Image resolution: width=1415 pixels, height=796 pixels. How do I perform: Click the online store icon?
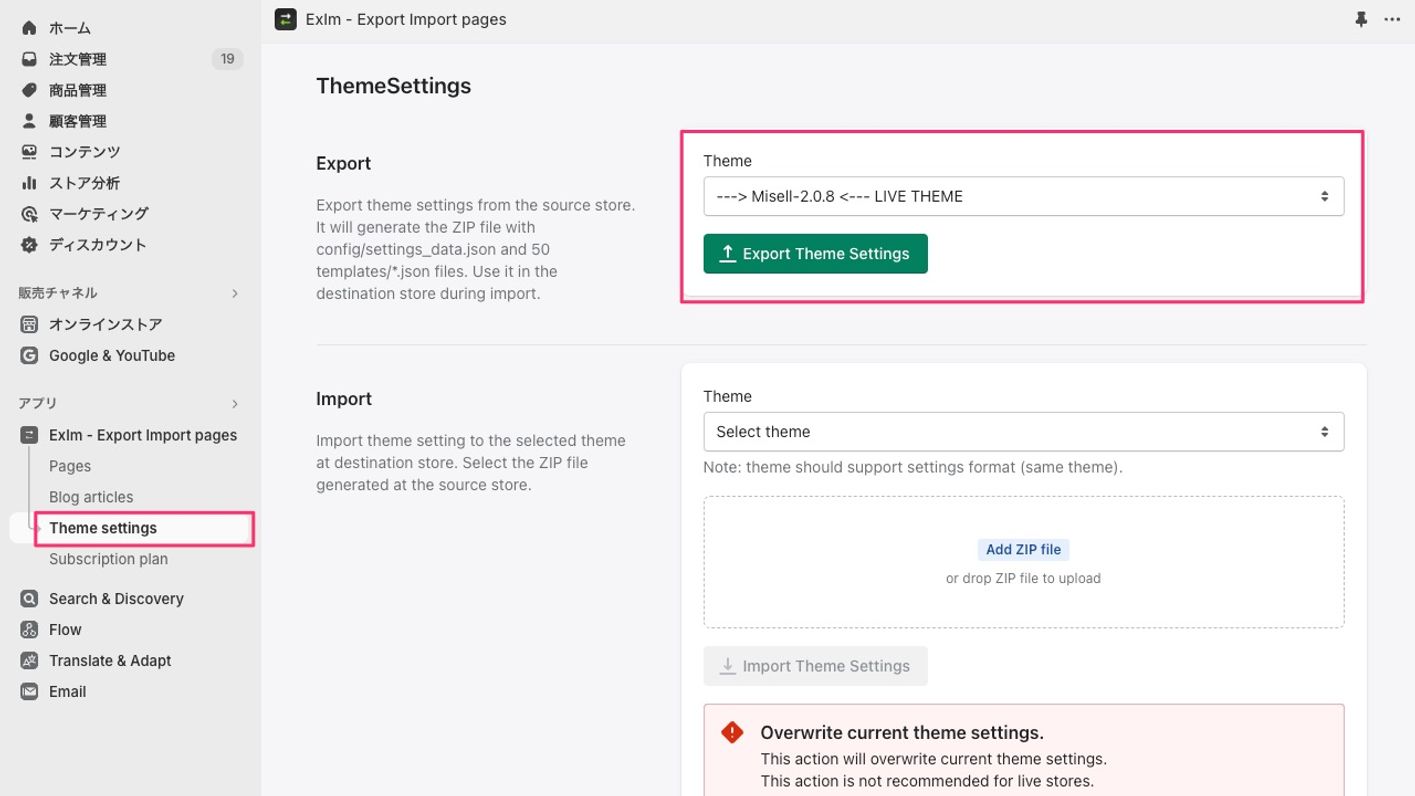29,324
